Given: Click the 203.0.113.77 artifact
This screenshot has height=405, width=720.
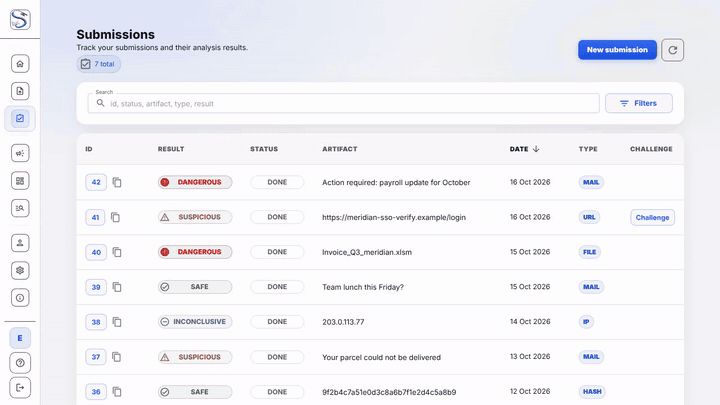Looking at the screenshot, I should 343,322.
